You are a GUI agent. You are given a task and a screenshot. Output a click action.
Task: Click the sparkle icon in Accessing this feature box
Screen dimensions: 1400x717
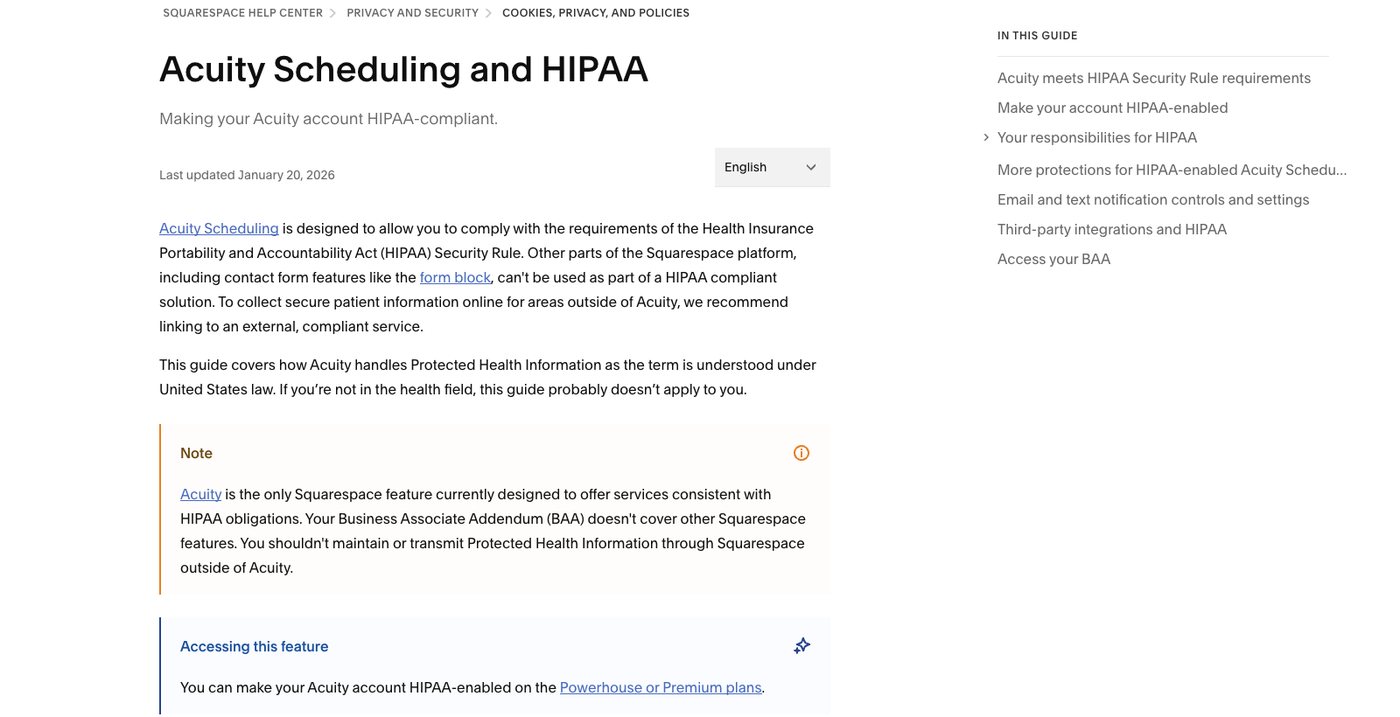pyautogui.click(x=801, y=646)
